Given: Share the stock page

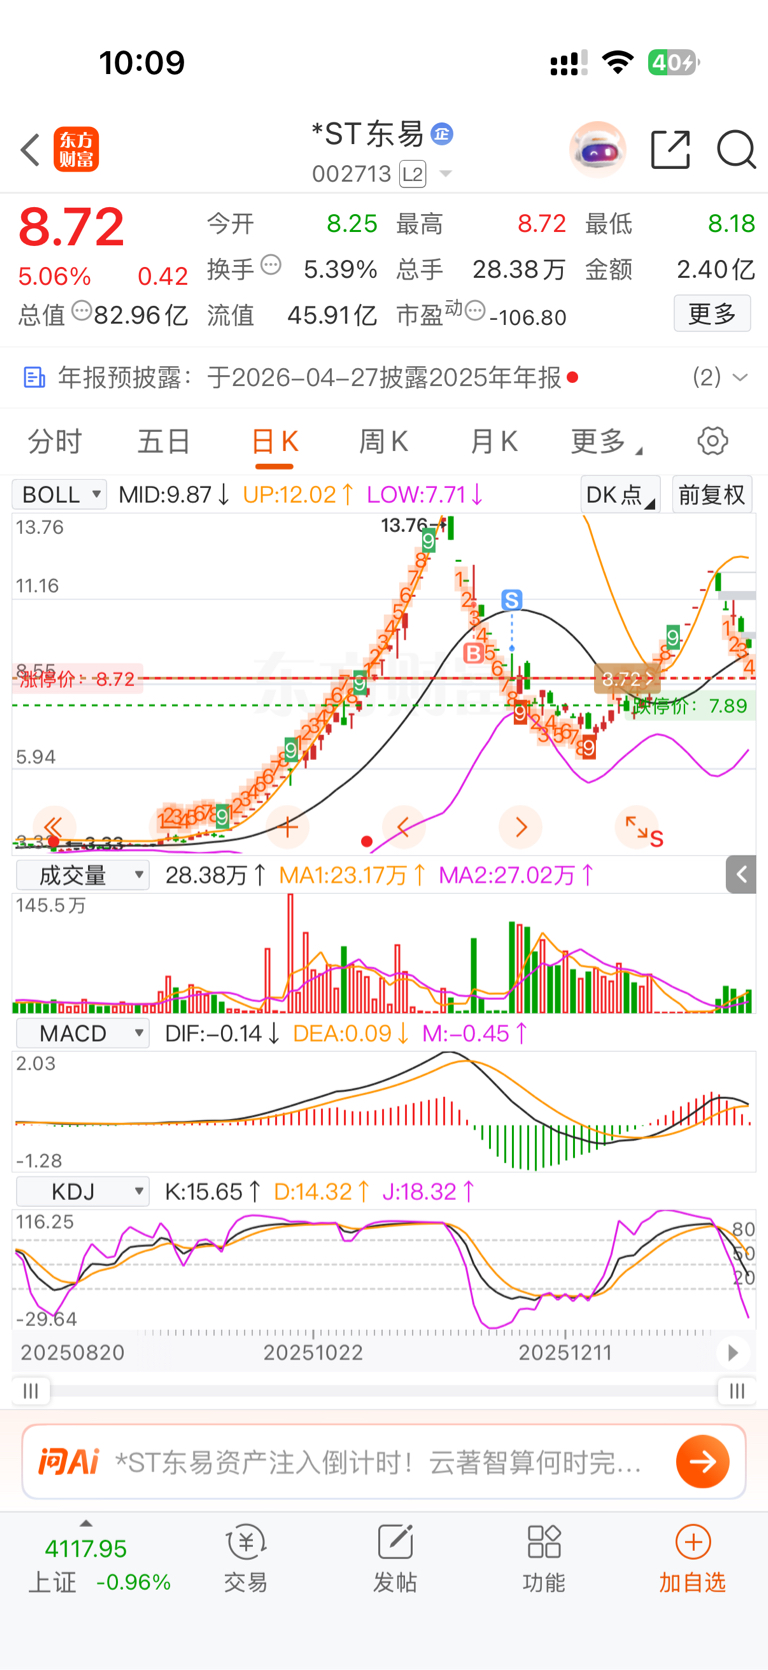Looking at the screenshot, I should [x=670, y=150].
